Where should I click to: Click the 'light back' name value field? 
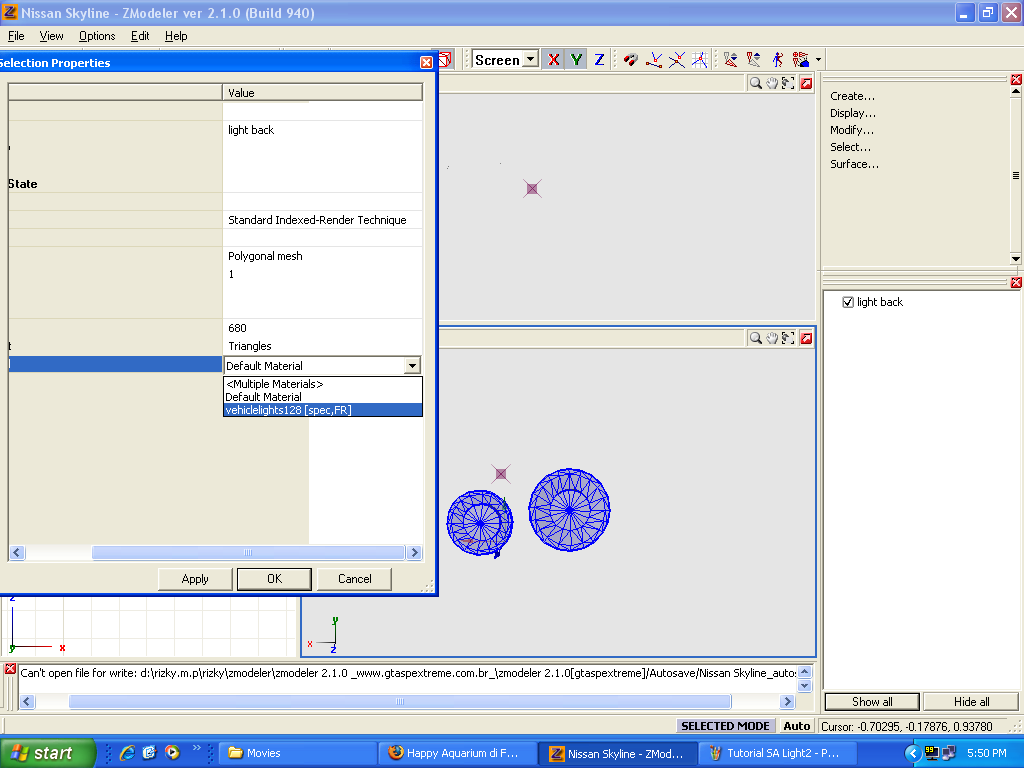click(323, 130)
